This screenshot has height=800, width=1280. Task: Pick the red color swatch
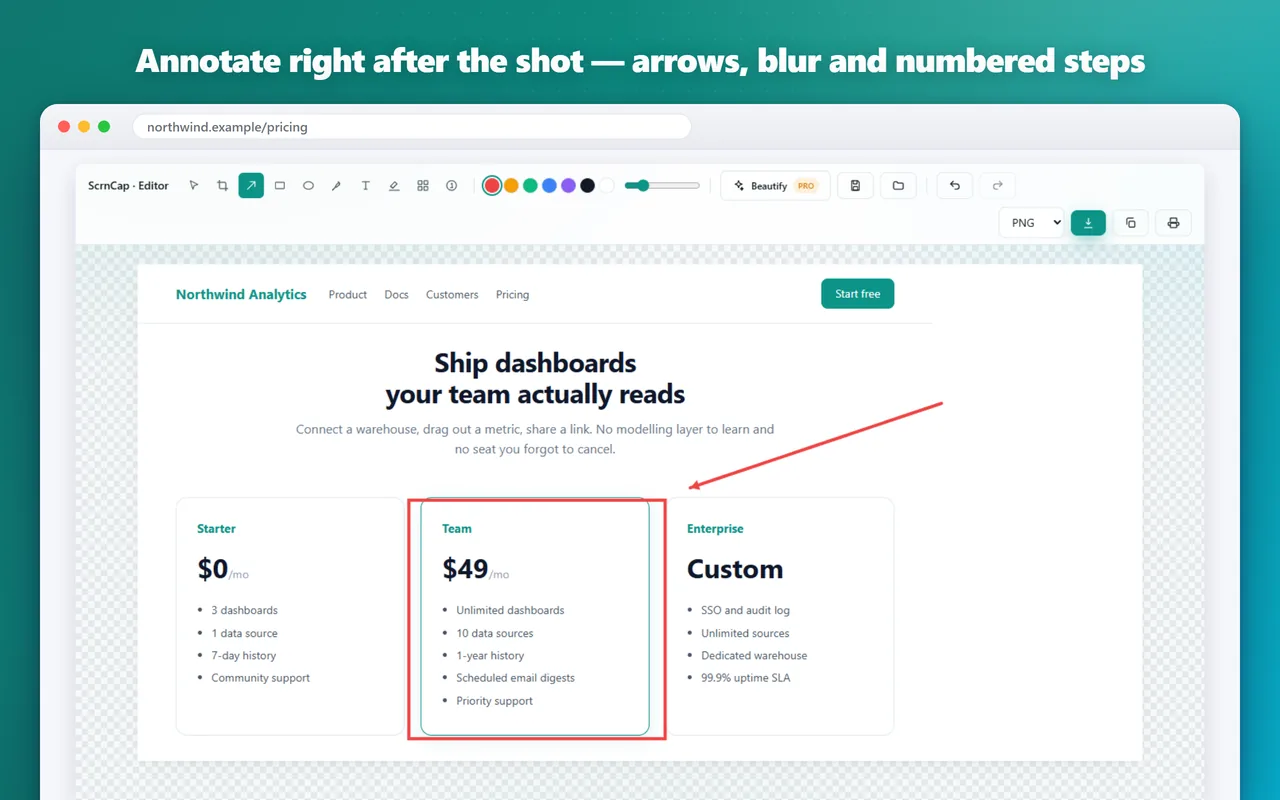coord(492,185)
